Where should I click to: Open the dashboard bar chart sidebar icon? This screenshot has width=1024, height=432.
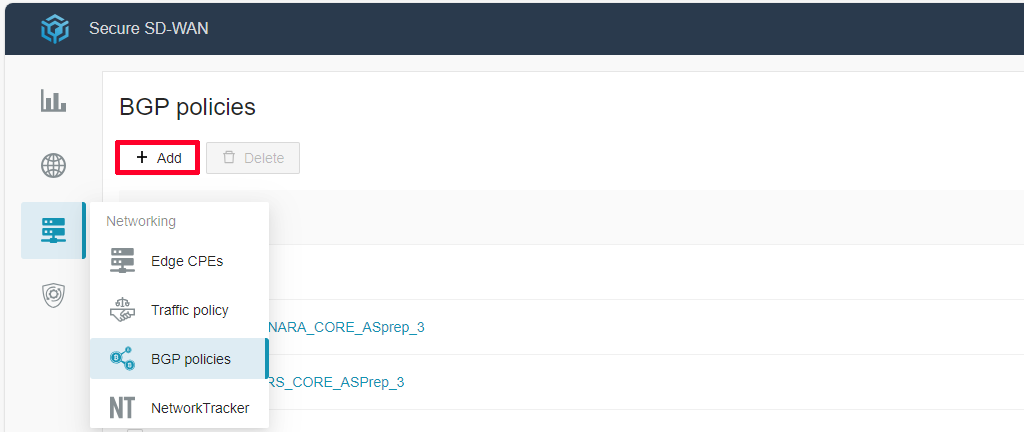click(53, 101)
